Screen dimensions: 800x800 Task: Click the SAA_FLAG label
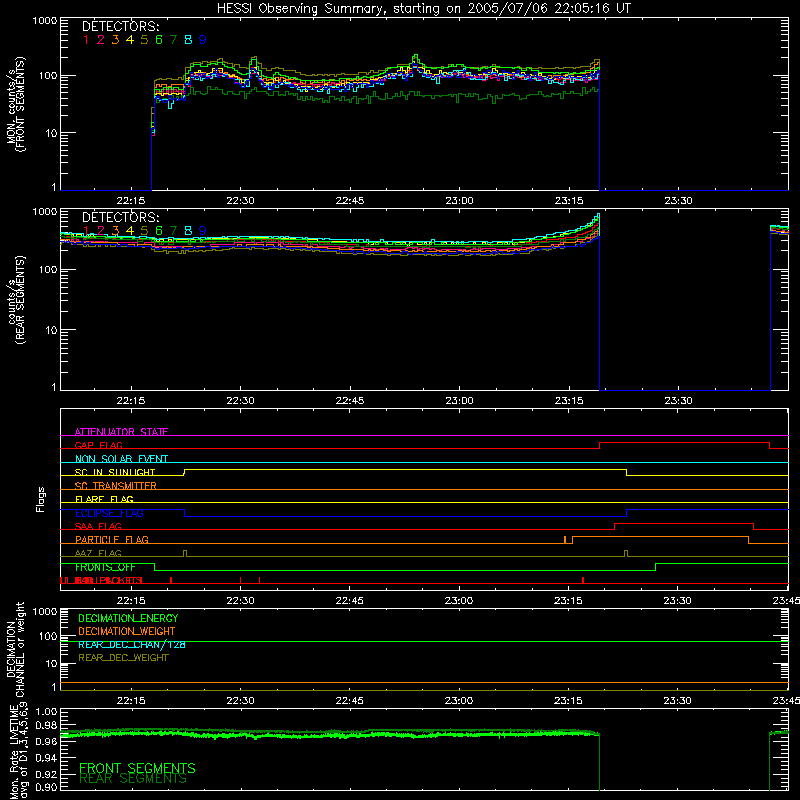[x=98, y=526]
